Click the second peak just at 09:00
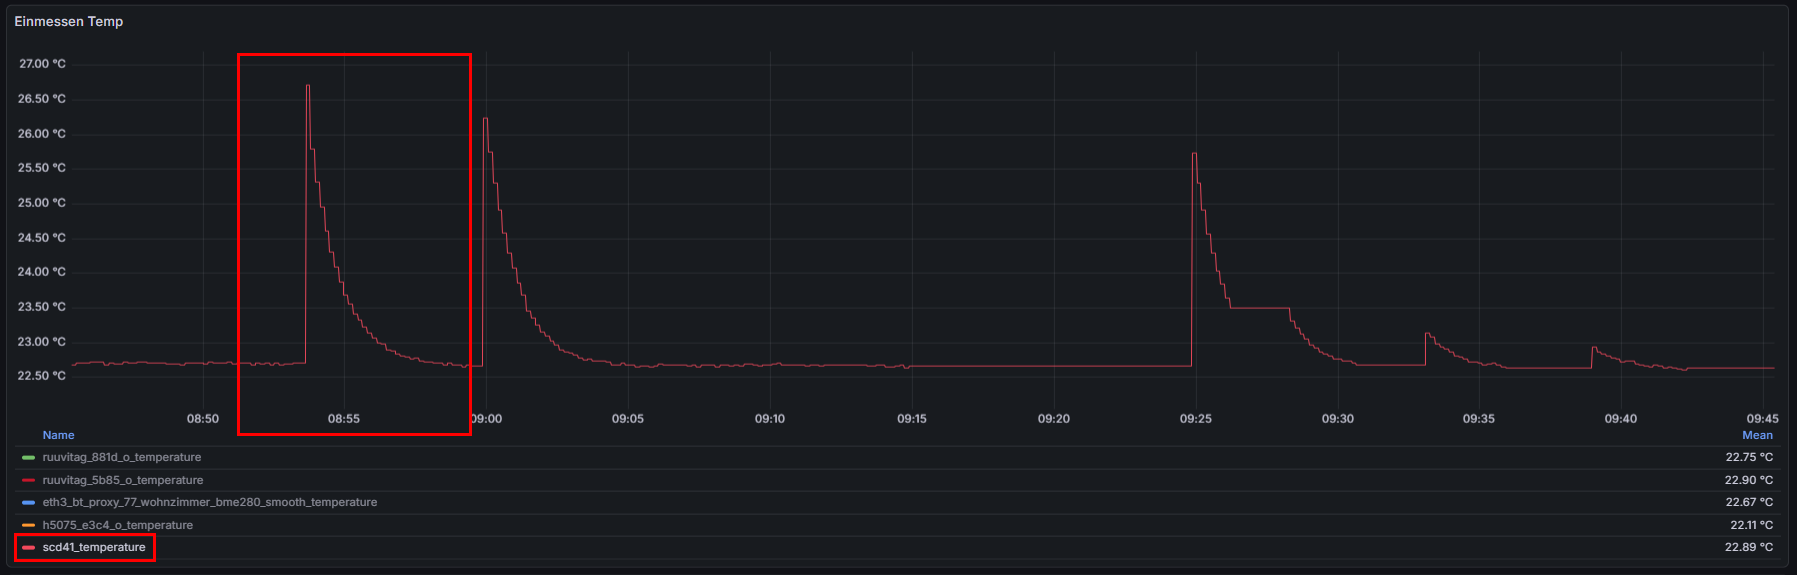 click(485, 120)
